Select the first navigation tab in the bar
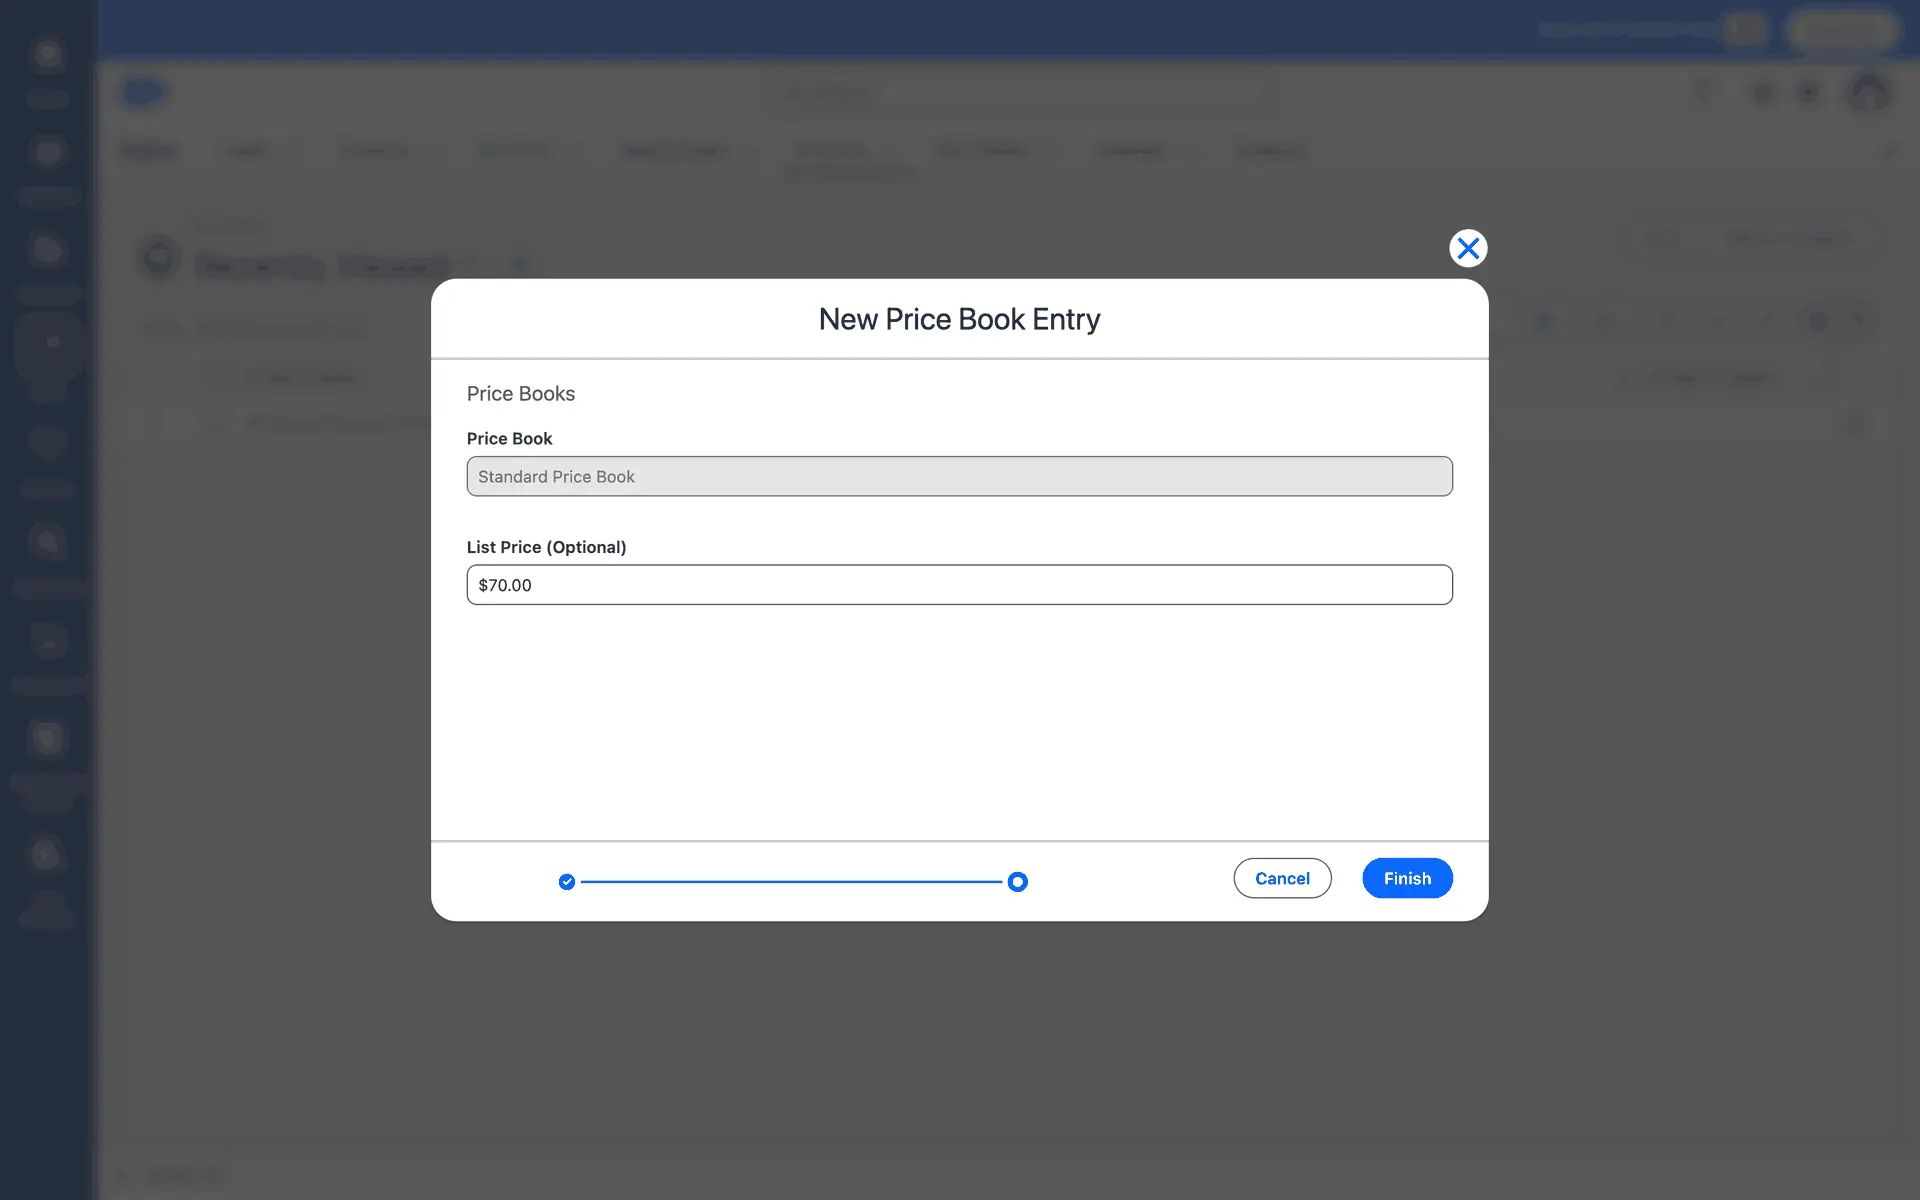 (x=148, y=151)
